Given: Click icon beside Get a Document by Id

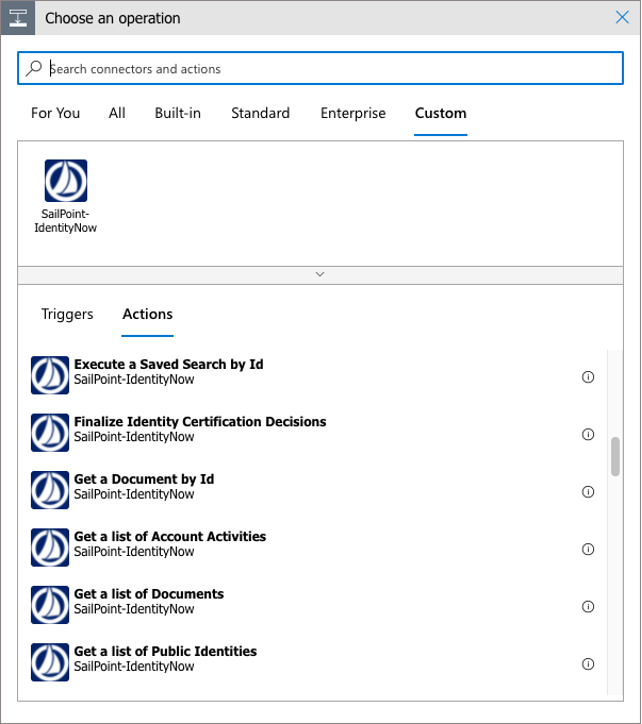Looking at the screenshot, I should 50,490.
